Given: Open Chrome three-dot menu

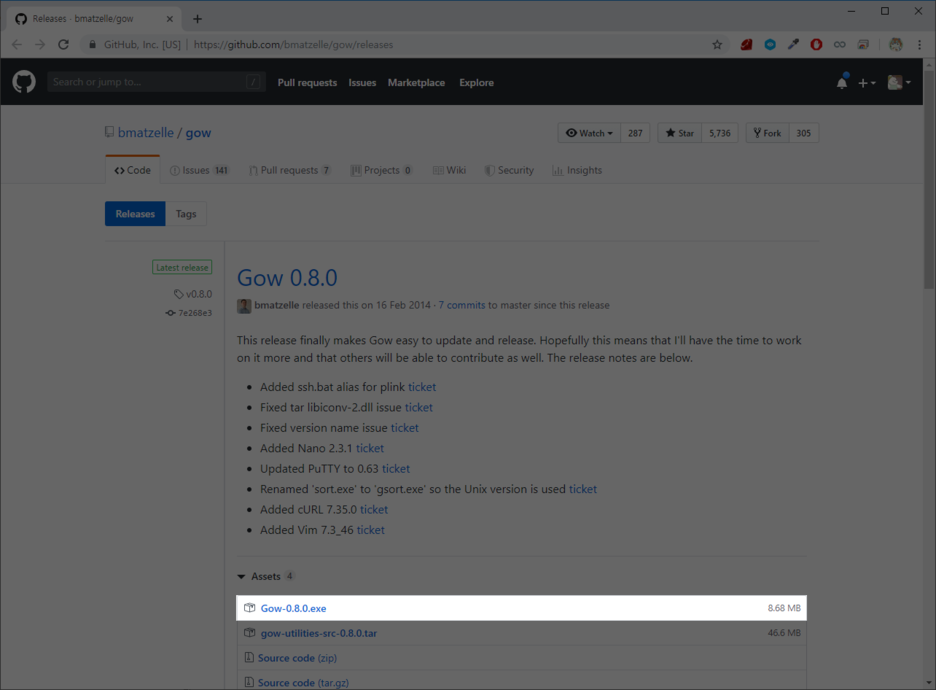Looking at the screenshot, I should pyautogui.click(x=919, y=45).
